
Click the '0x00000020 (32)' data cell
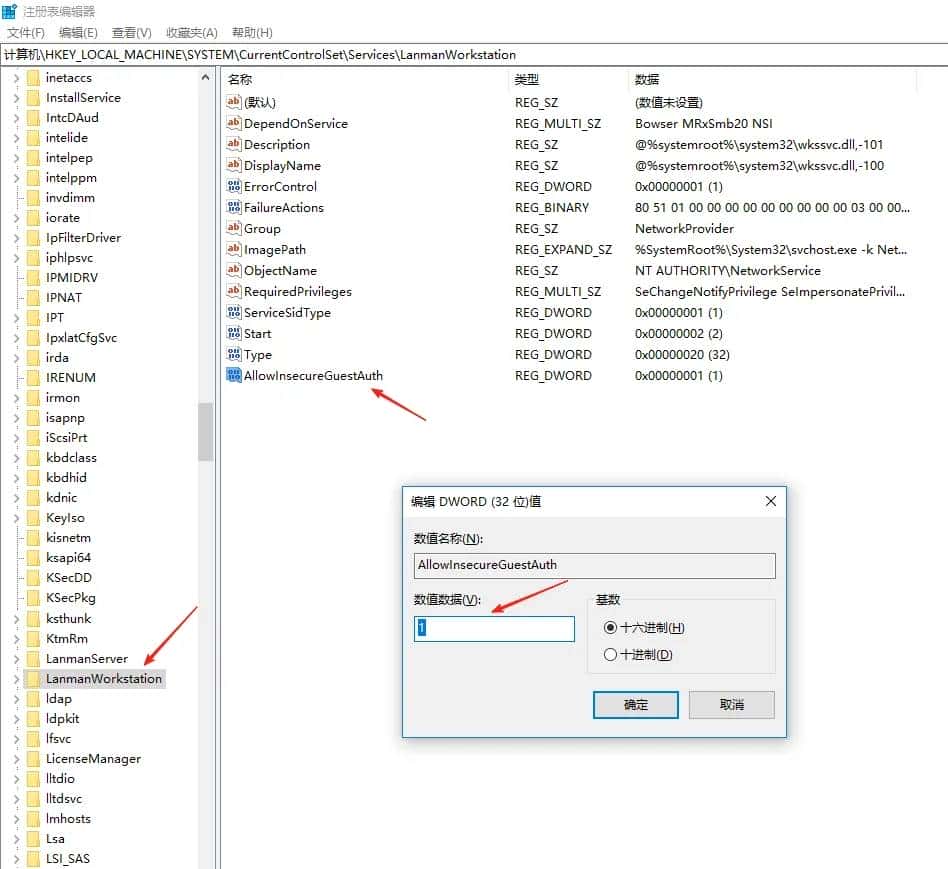coord(682,355)
